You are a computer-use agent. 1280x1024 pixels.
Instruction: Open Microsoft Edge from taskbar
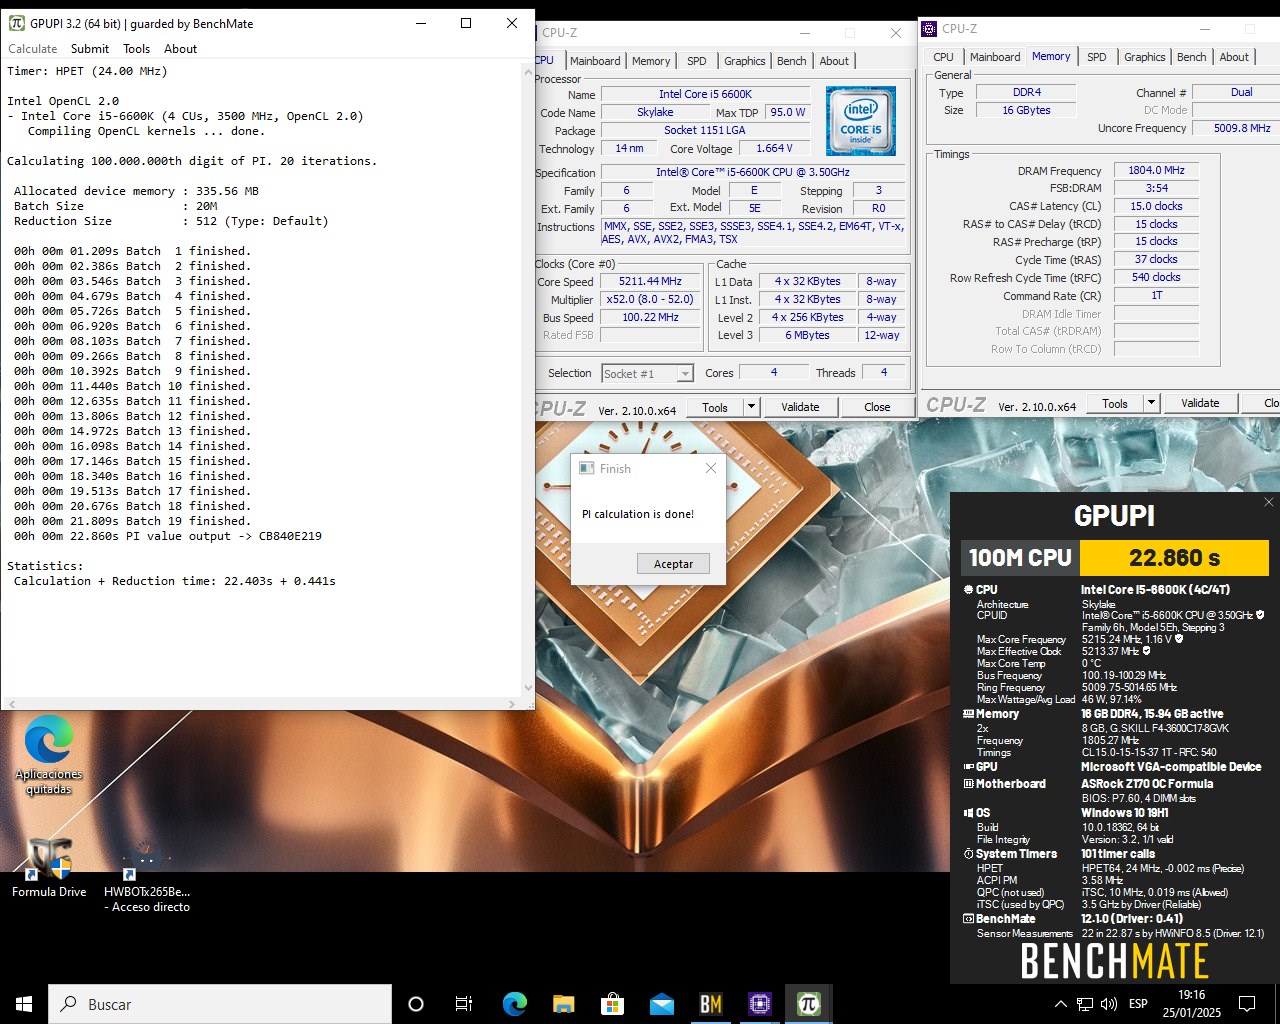click(x=515, y=1004)
